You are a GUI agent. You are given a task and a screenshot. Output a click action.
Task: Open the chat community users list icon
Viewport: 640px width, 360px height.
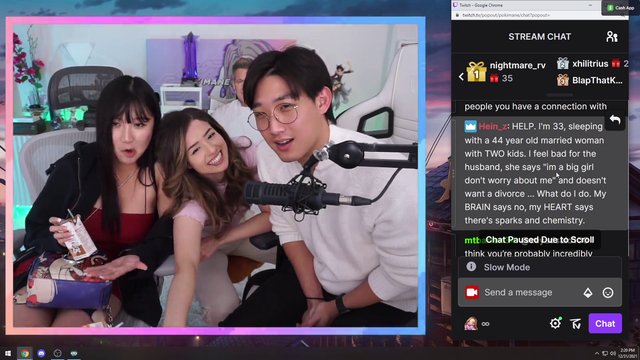click(611, 37)
